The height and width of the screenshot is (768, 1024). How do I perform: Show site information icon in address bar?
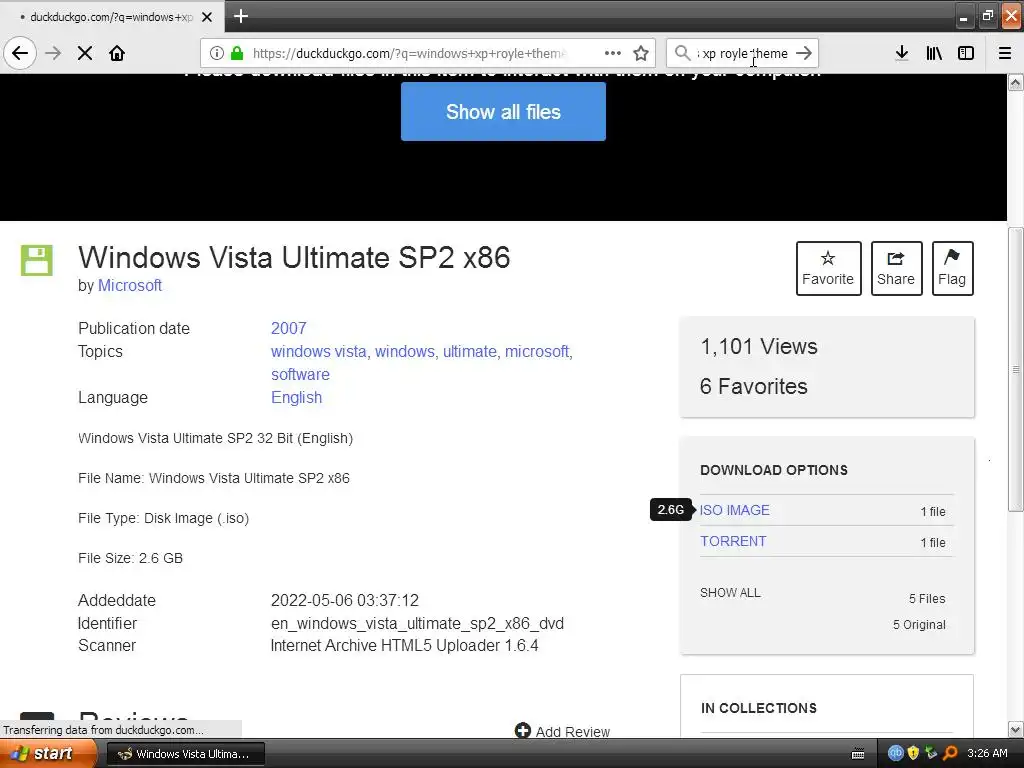click(x=216, y=53)
